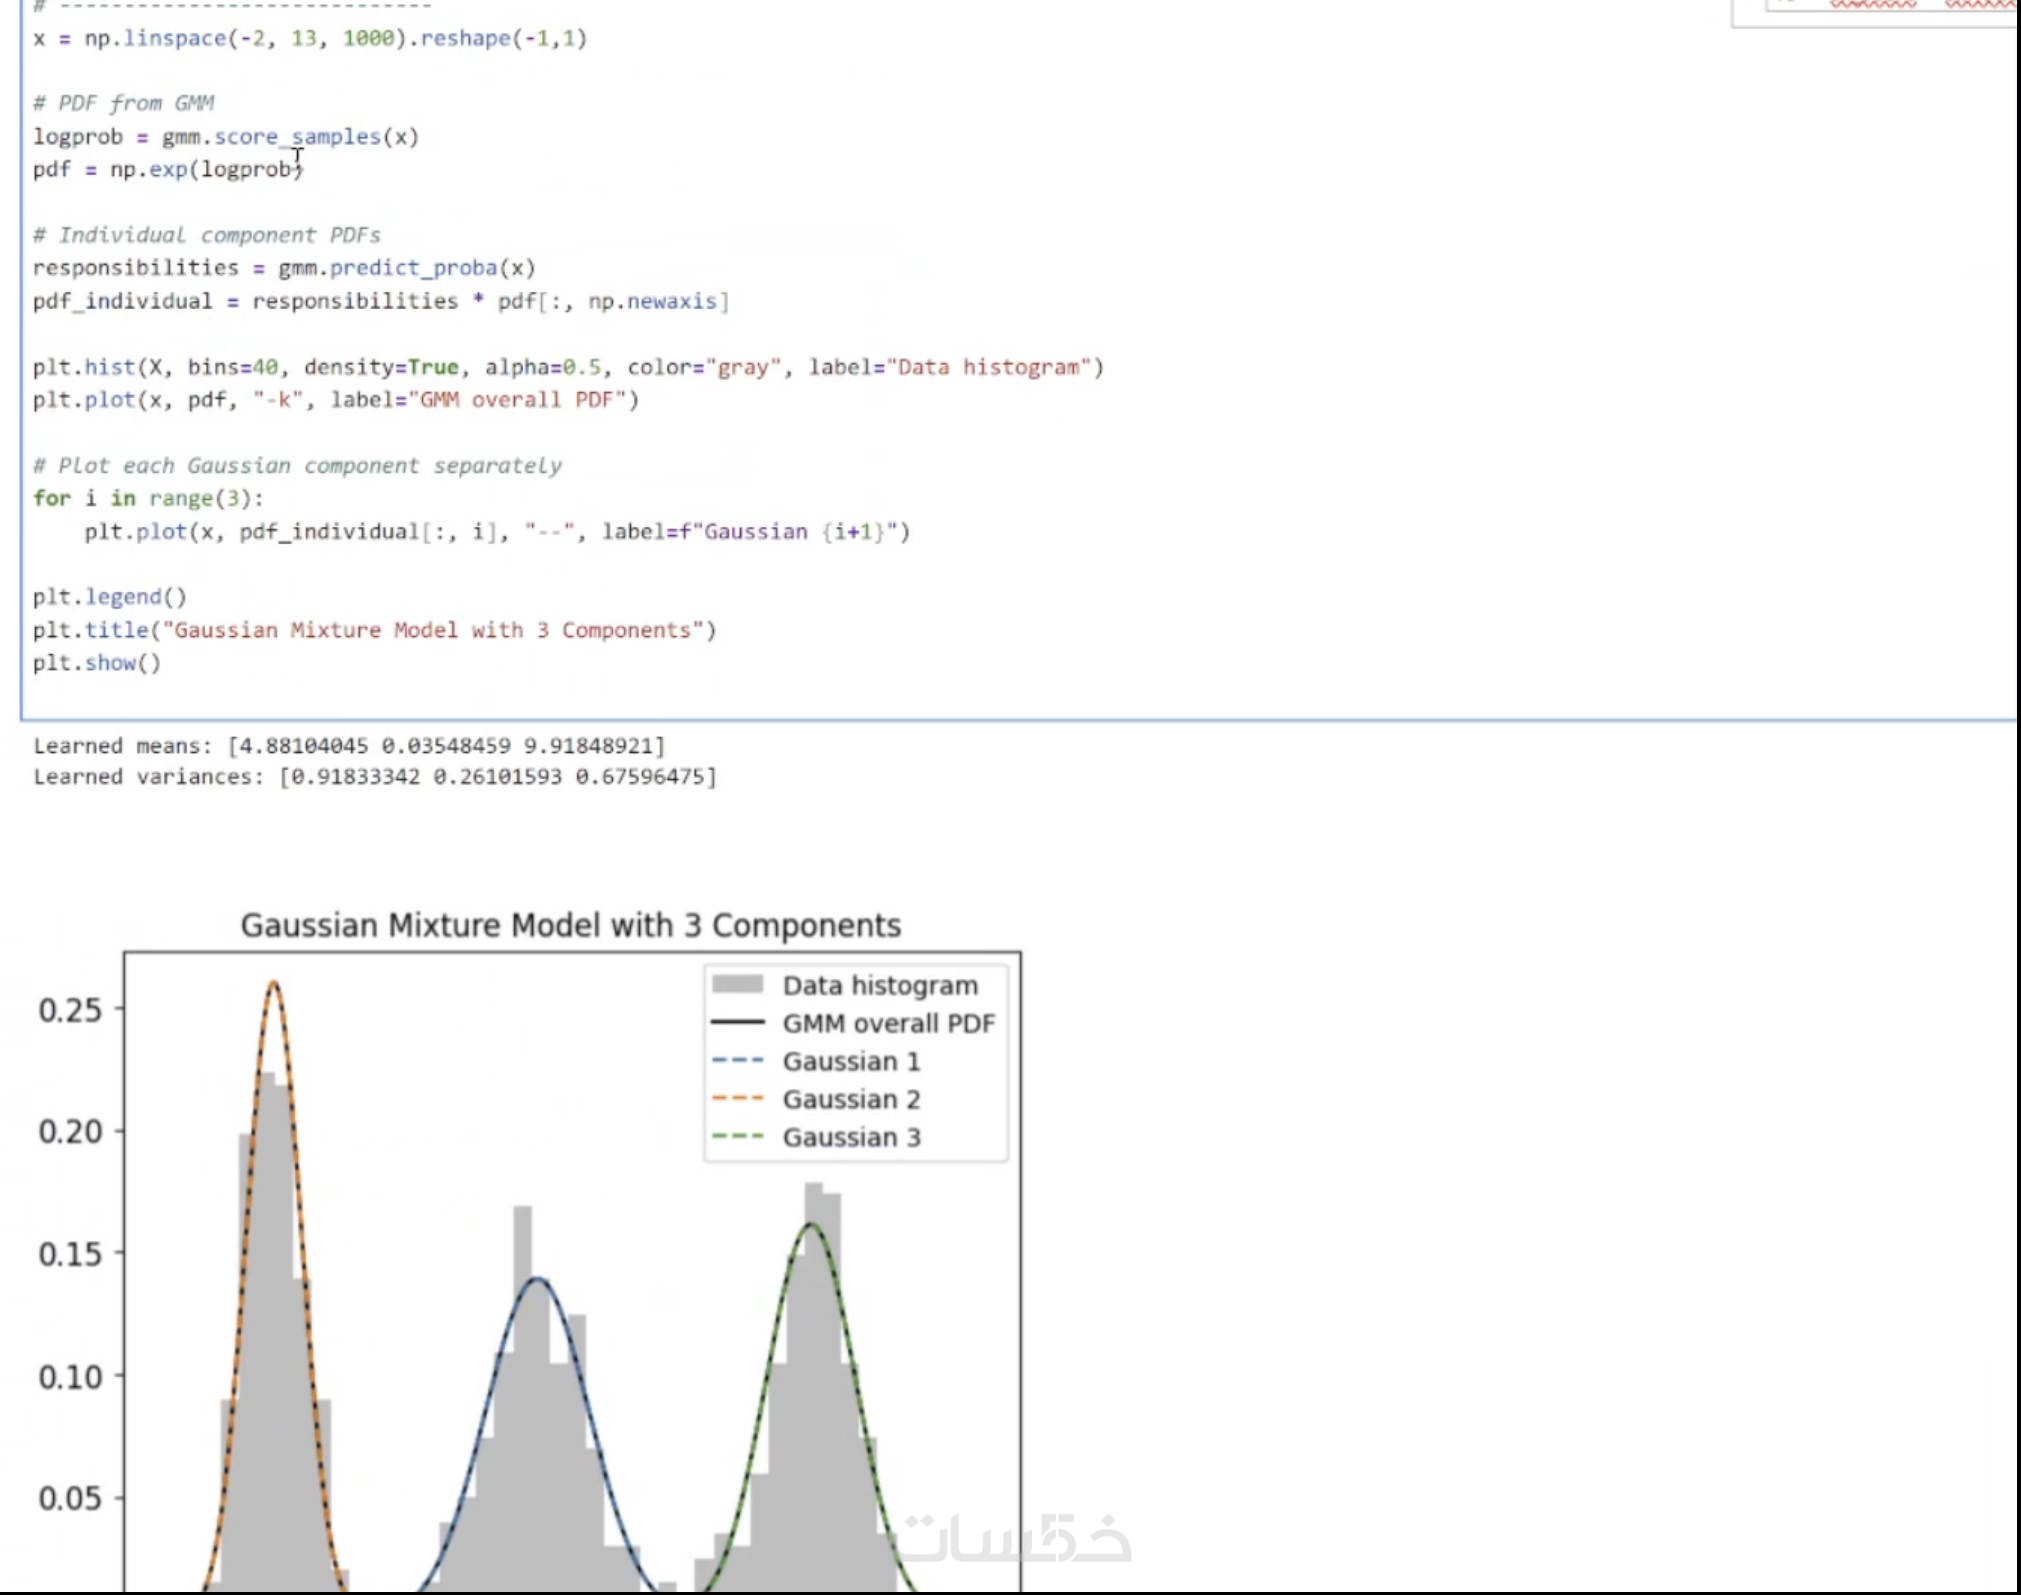Click the gray Data histogram legend swatch
2021x1595 pixels.
(x=737, y=985)
